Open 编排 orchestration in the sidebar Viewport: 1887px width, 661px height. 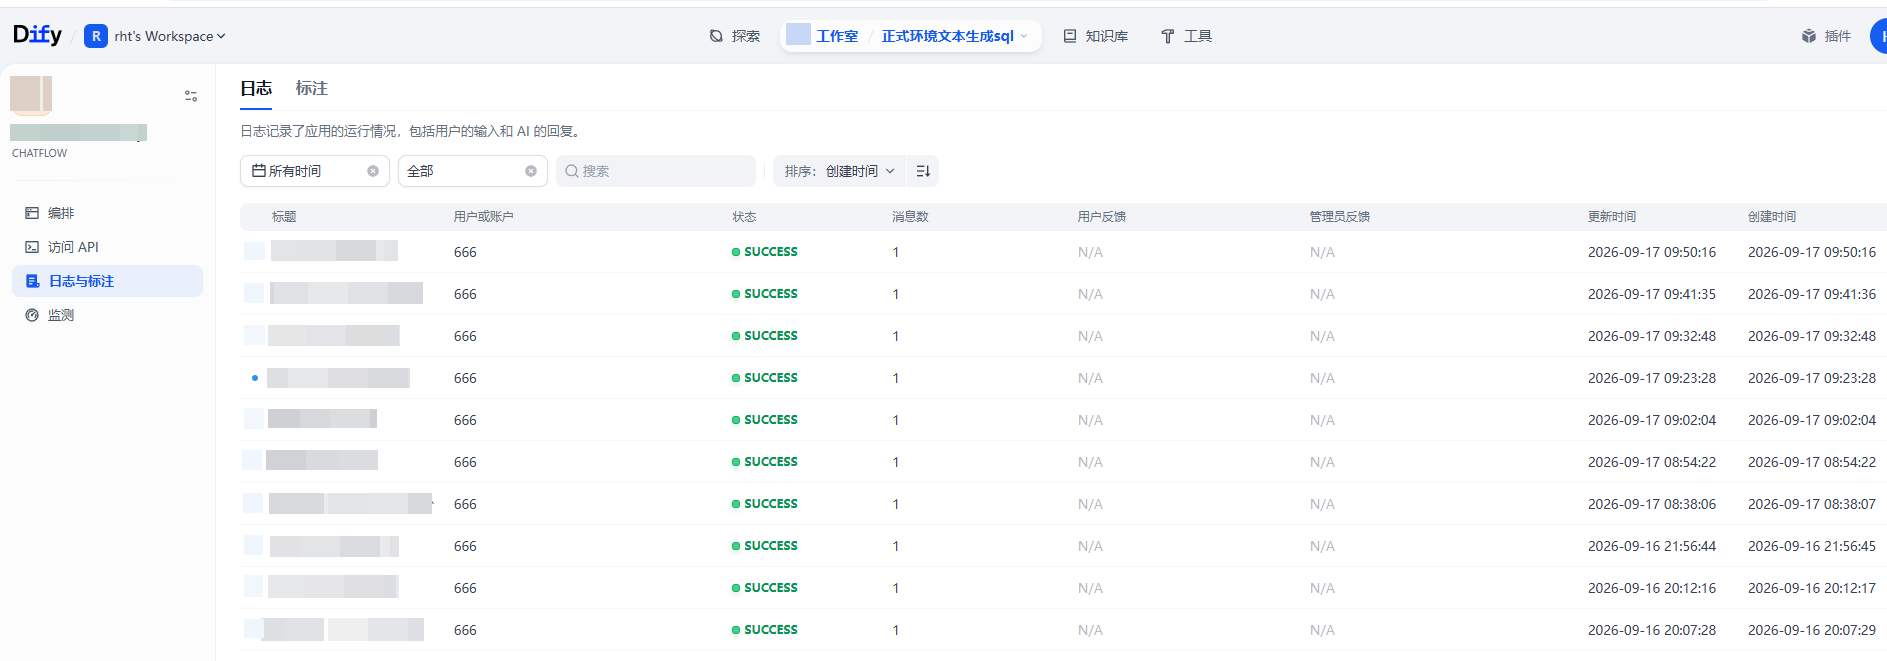(108, 213)
